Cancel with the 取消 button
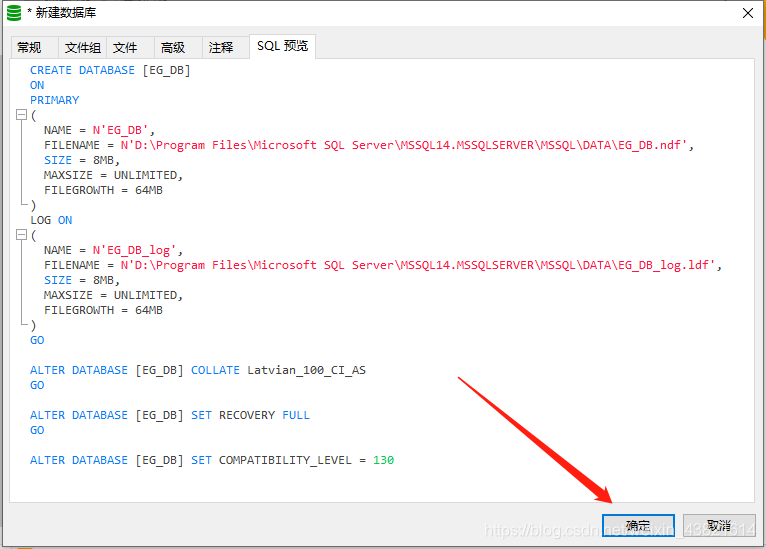This screenshot has width=766, height=549. pos(719,526)
